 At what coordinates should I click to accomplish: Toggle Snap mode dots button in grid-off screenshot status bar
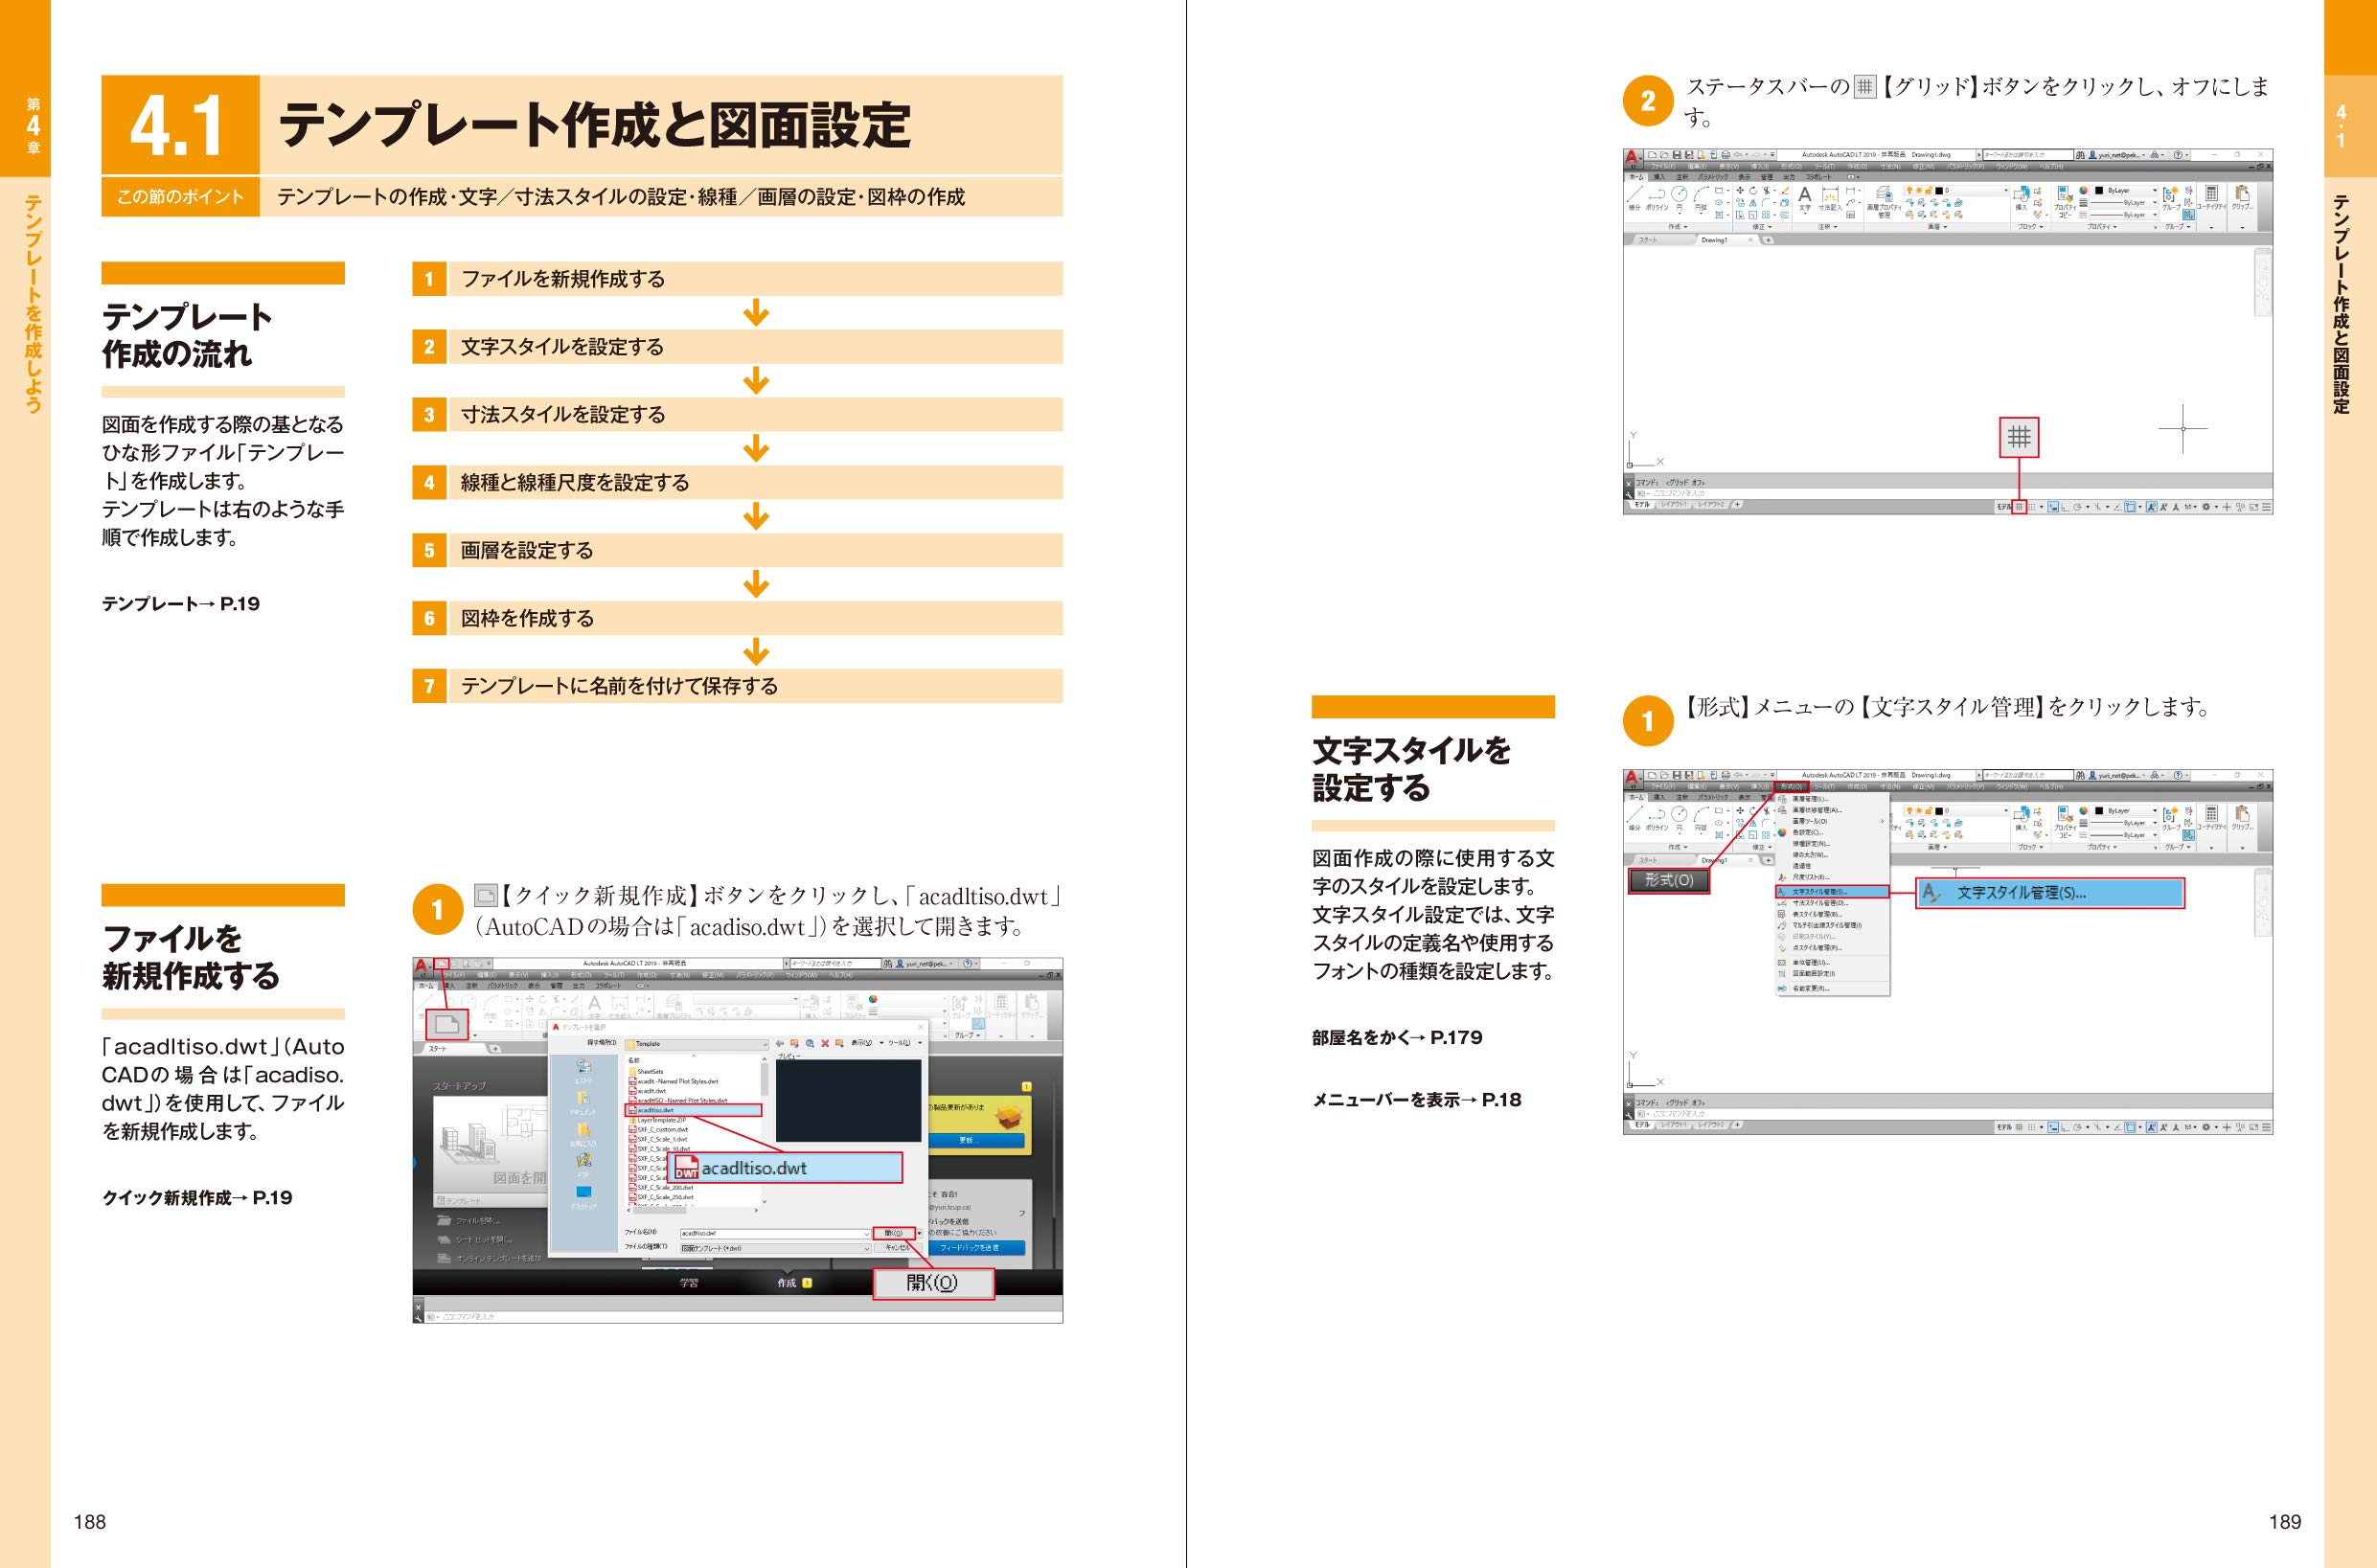[x=2032, y=507]
